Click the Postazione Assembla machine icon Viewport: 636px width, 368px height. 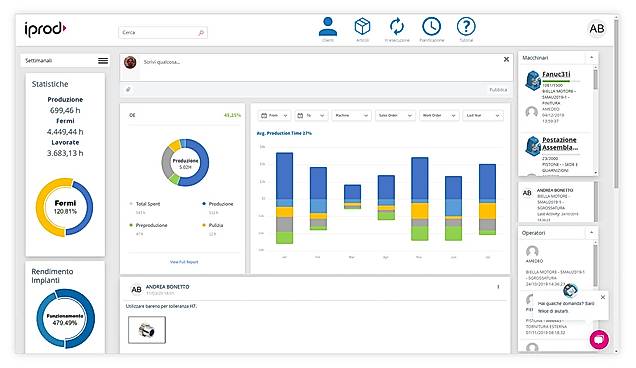tap(533, 146)
